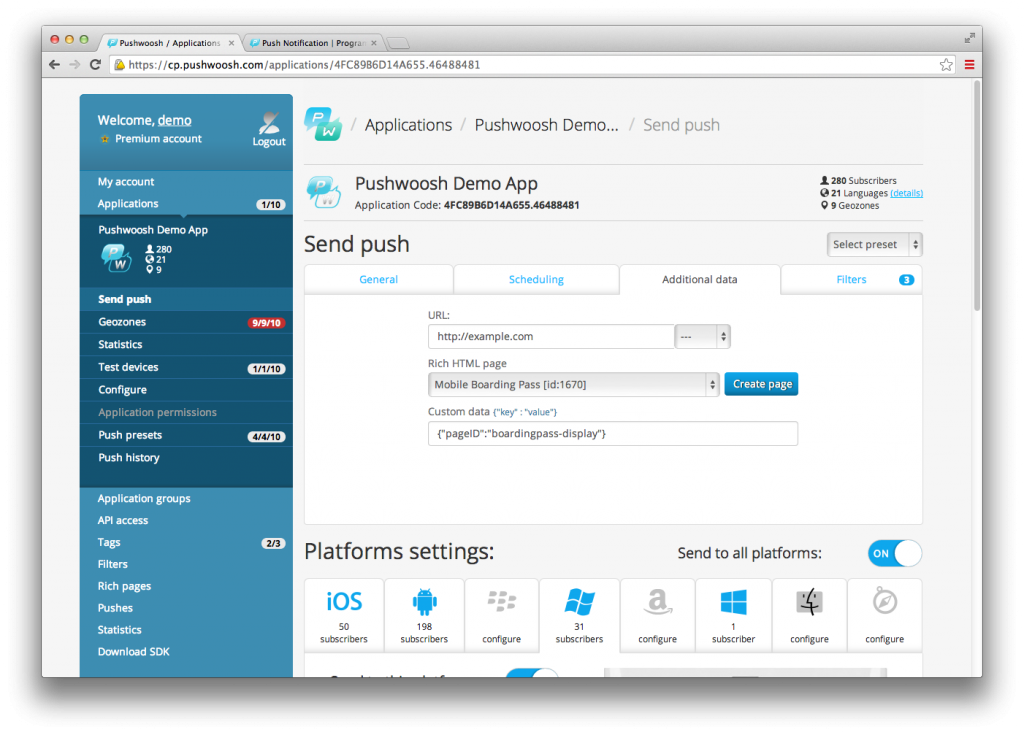This screenshot has height=735, width=1024.
Task: Switch to the Filters tab
Action: [852, 280]
